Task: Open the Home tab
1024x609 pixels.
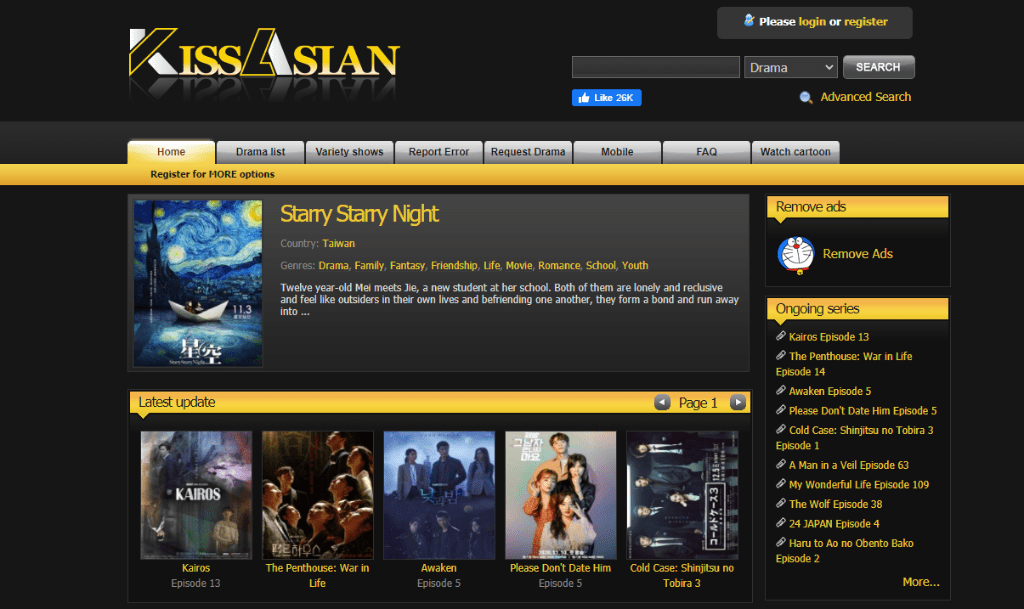Action: (171, 152)
